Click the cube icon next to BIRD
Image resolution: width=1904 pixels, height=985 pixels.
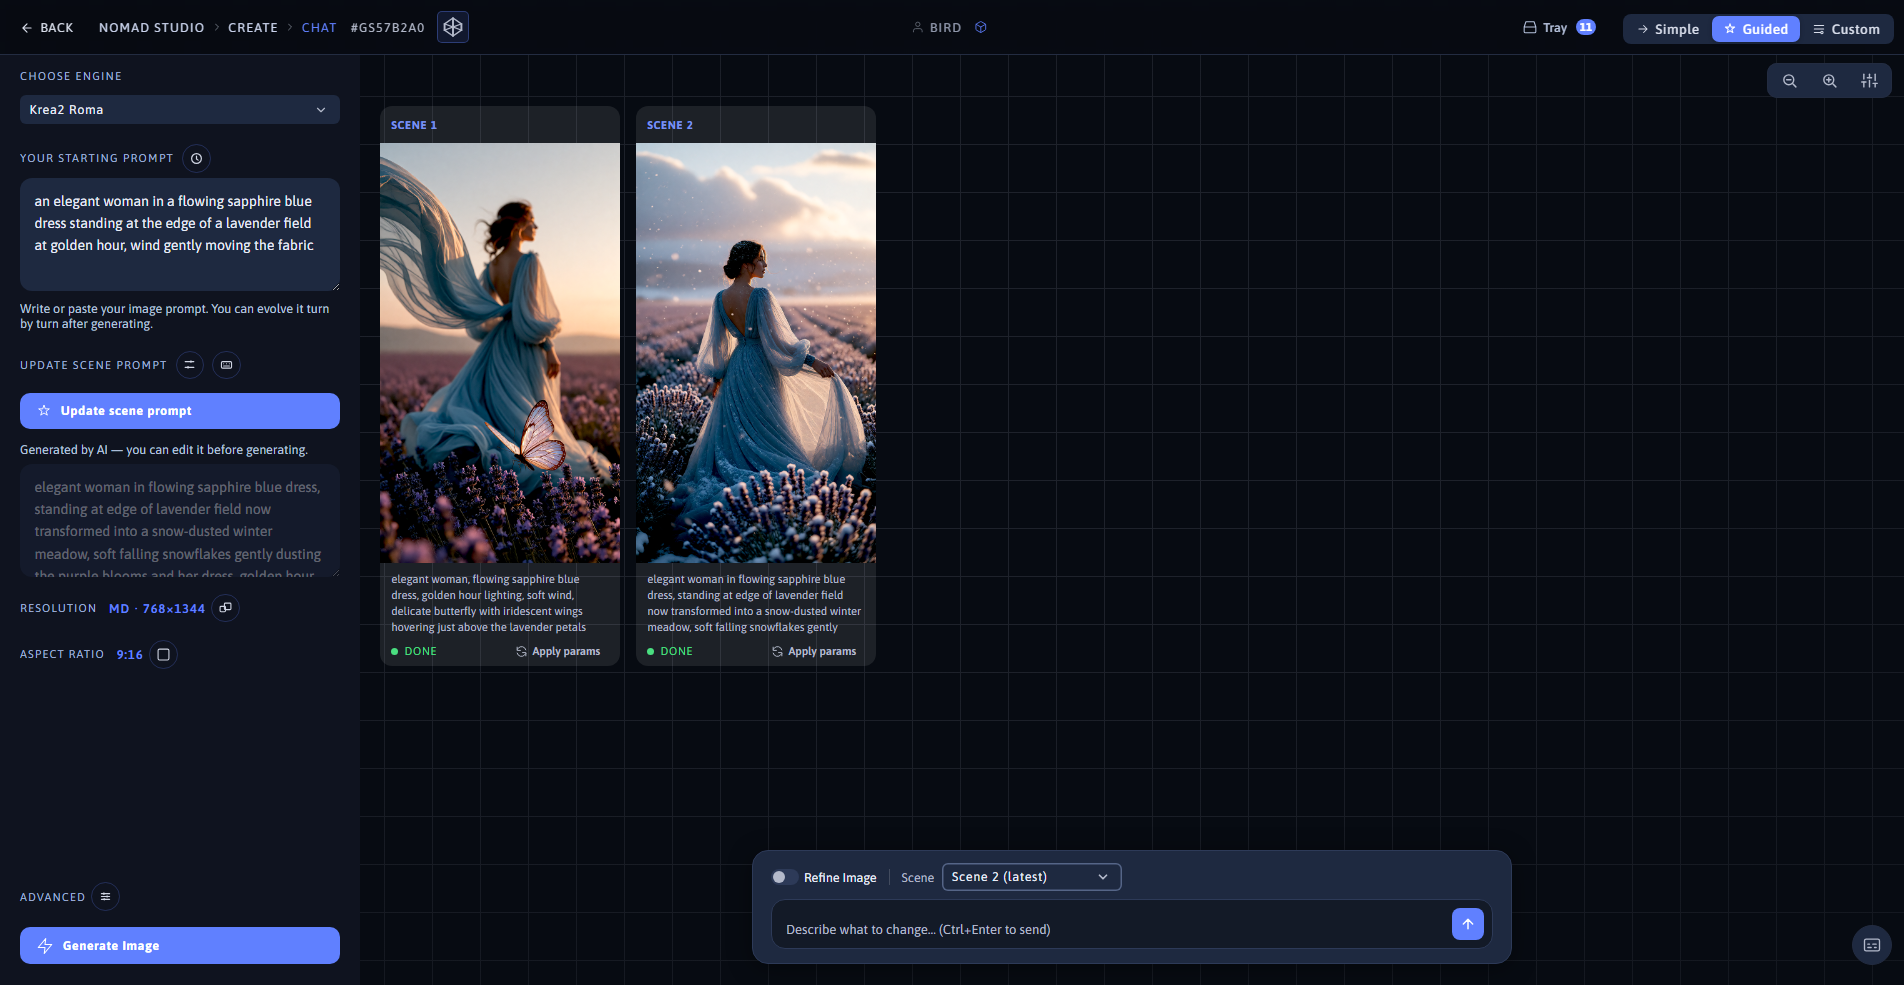pos(981,27)
